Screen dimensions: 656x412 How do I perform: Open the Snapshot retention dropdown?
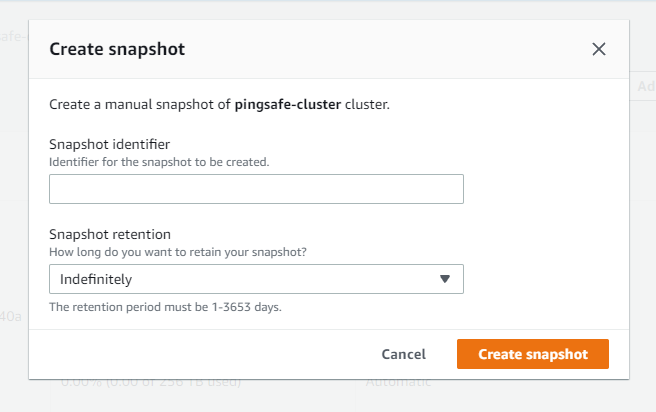[x=256, y=279]
